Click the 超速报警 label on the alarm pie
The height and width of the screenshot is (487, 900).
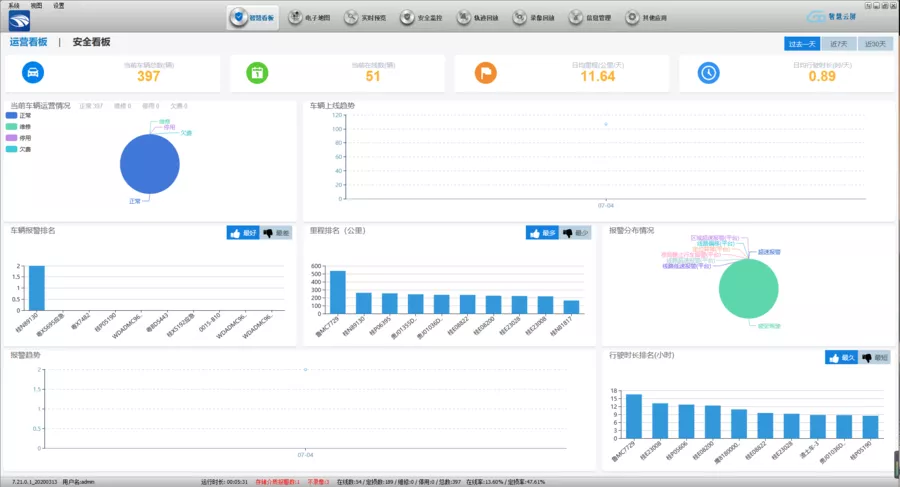pyautogui.click(x=769, y=252)
